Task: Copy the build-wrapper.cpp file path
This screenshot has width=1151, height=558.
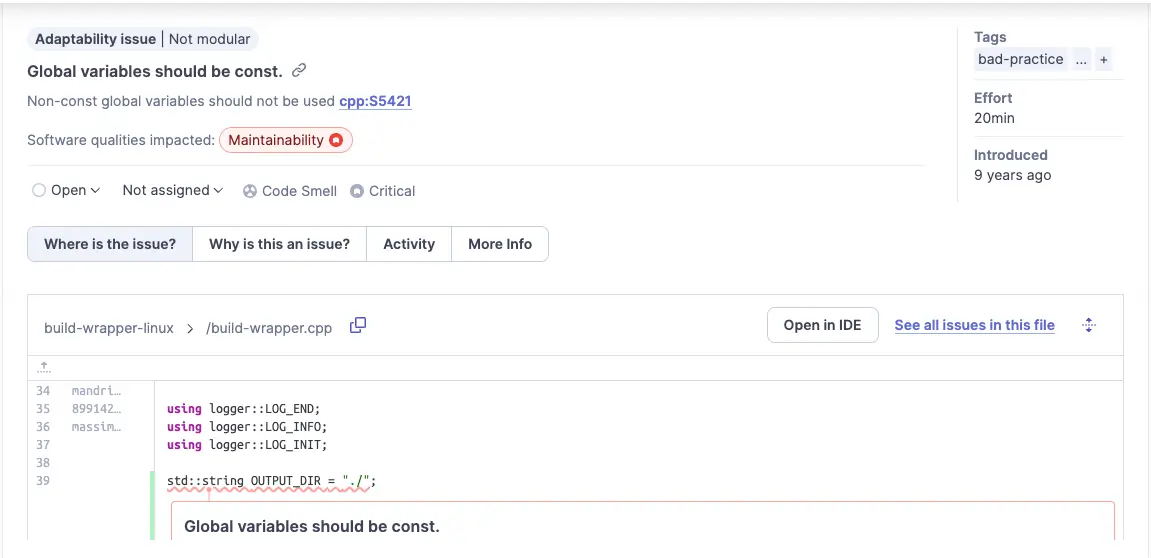Action: (x=358, y=325)
